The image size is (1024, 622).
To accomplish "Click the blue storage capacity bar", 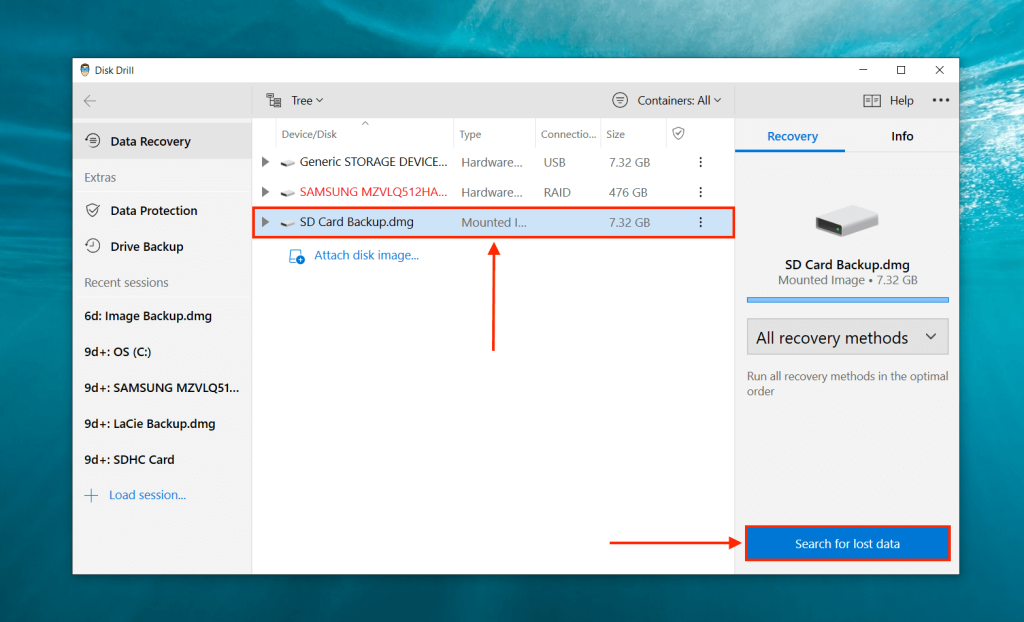I will 847,299.
